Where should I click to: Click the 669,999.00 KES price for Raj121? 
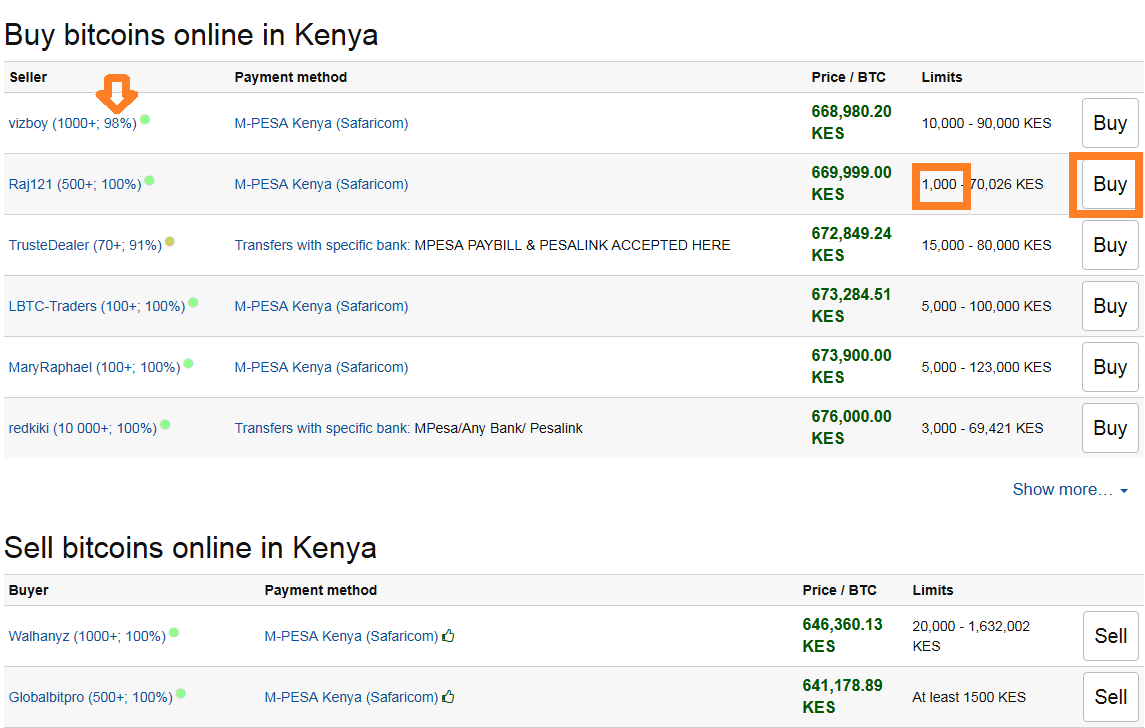(x=851, y=183)
